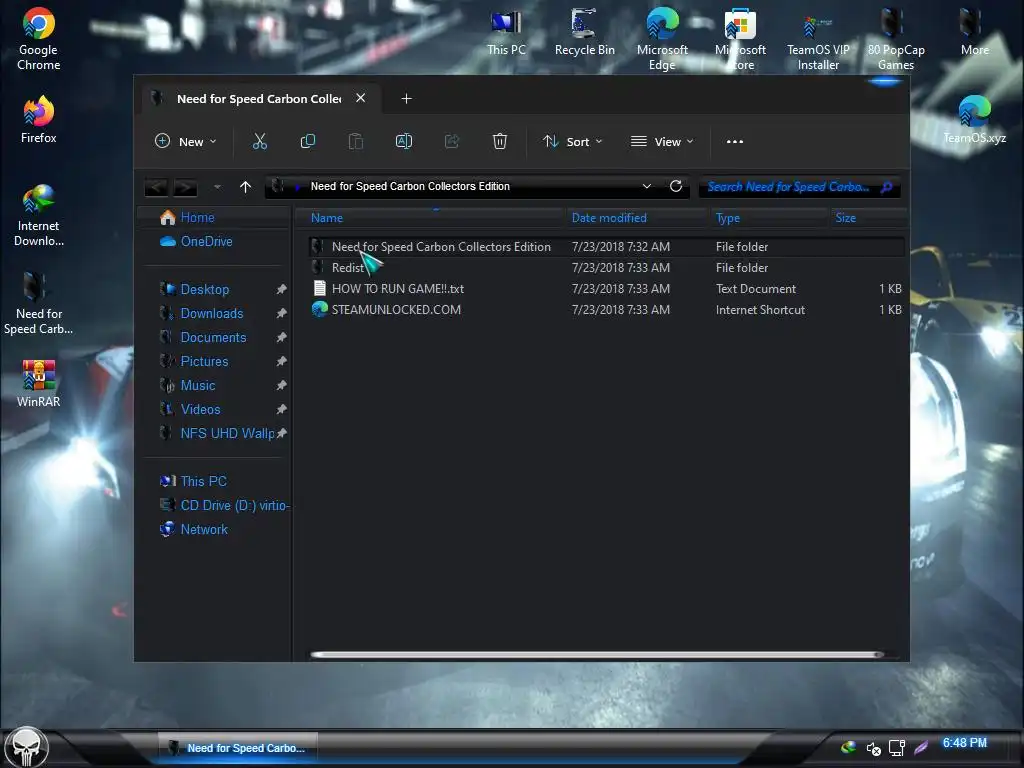Click the Share icon in toolbar
The image size is (1024, 768).
click(452, 141)
